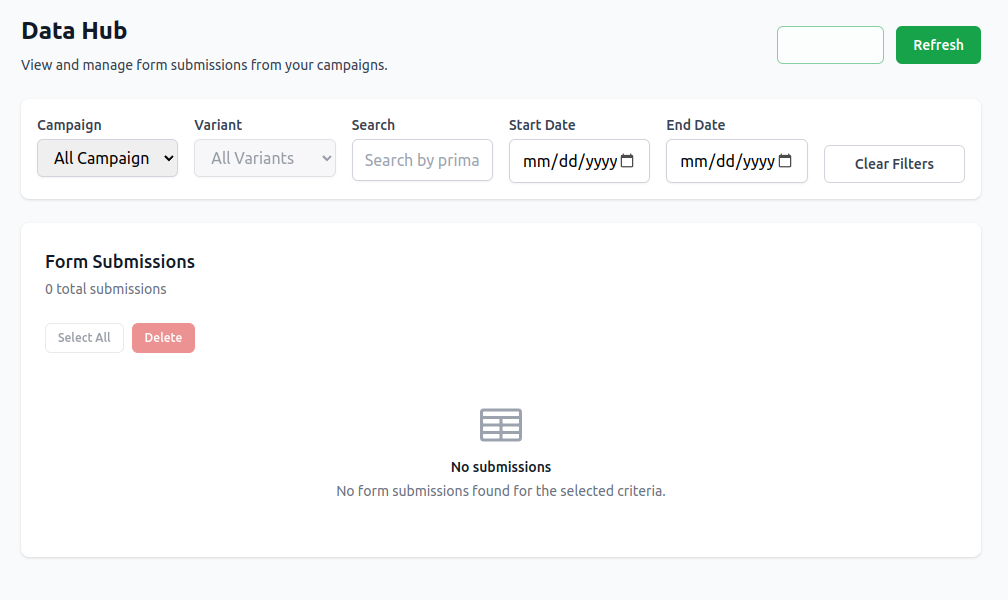Click the empty-state table icon
1008x600 pixels.
point(501,425)
